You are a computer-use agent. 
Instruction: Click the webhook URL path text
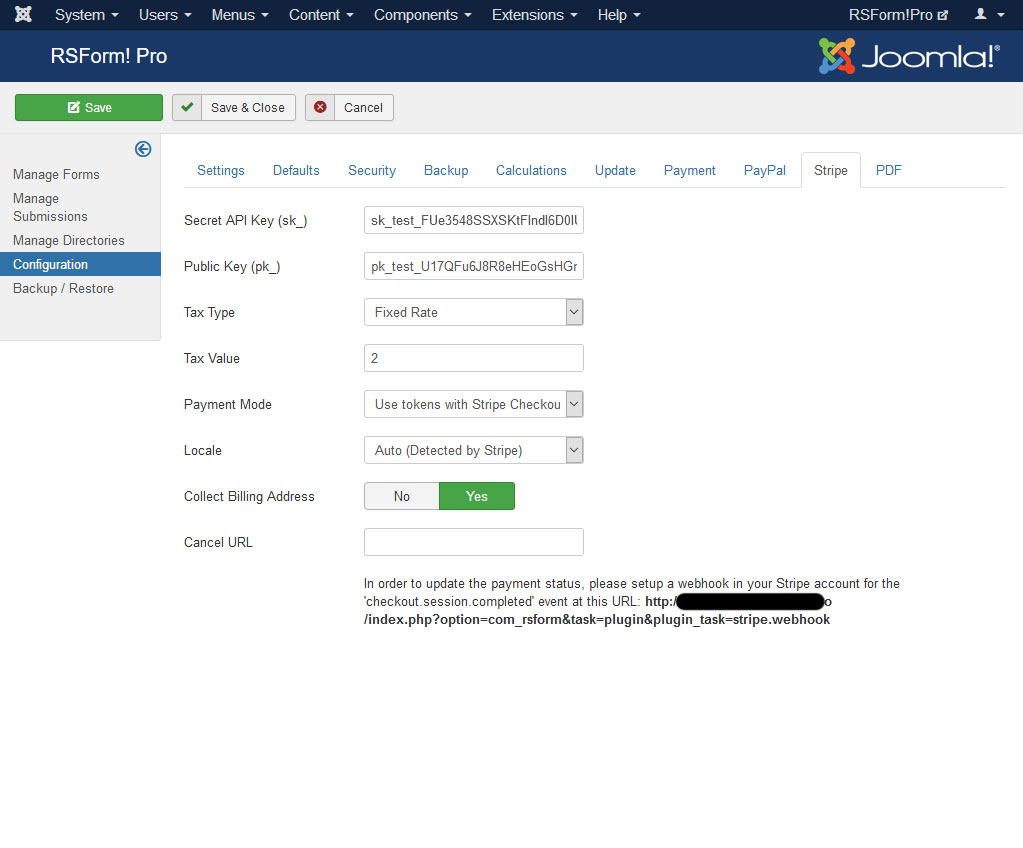[x=597, y=620]
